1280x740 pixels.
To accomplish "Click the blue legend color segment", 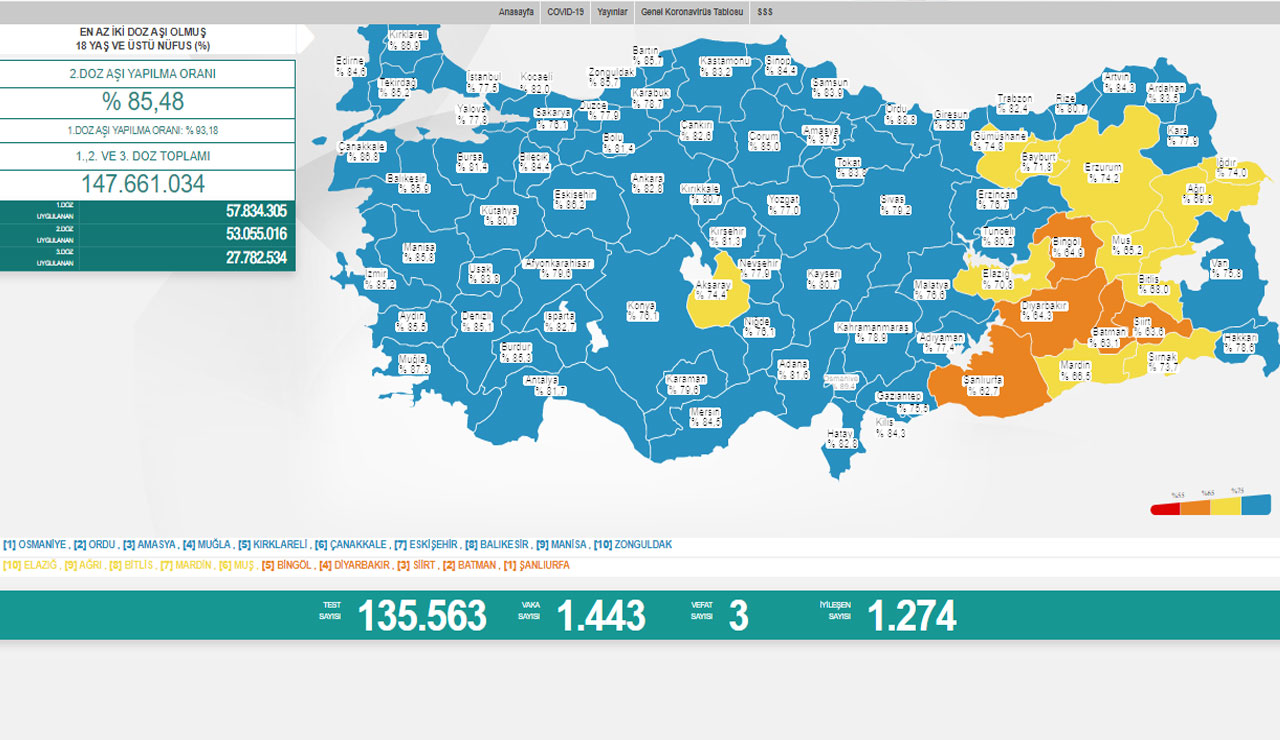I will point(1256,503).
